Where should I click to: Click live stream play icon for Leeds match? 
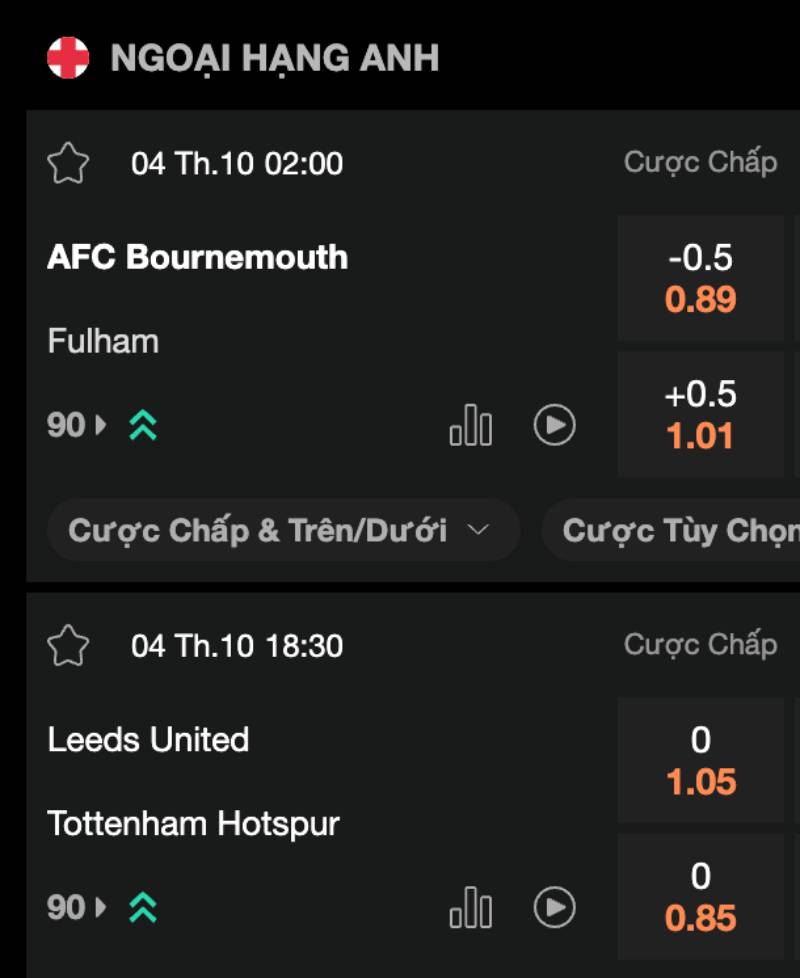553,907
